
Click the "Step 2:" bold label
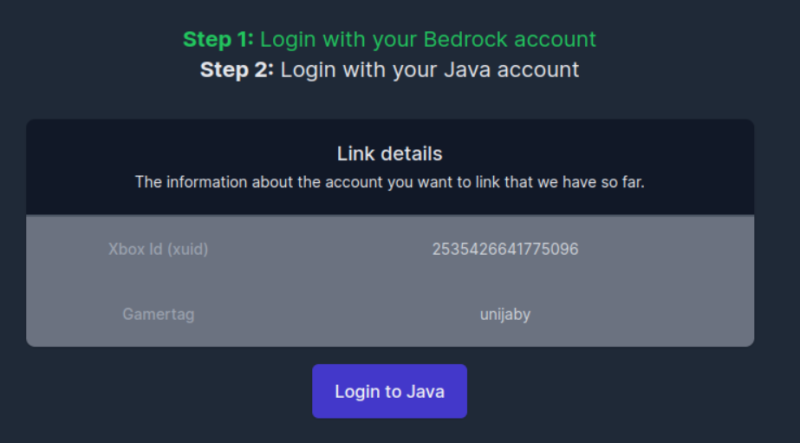(x=236, y=70)
